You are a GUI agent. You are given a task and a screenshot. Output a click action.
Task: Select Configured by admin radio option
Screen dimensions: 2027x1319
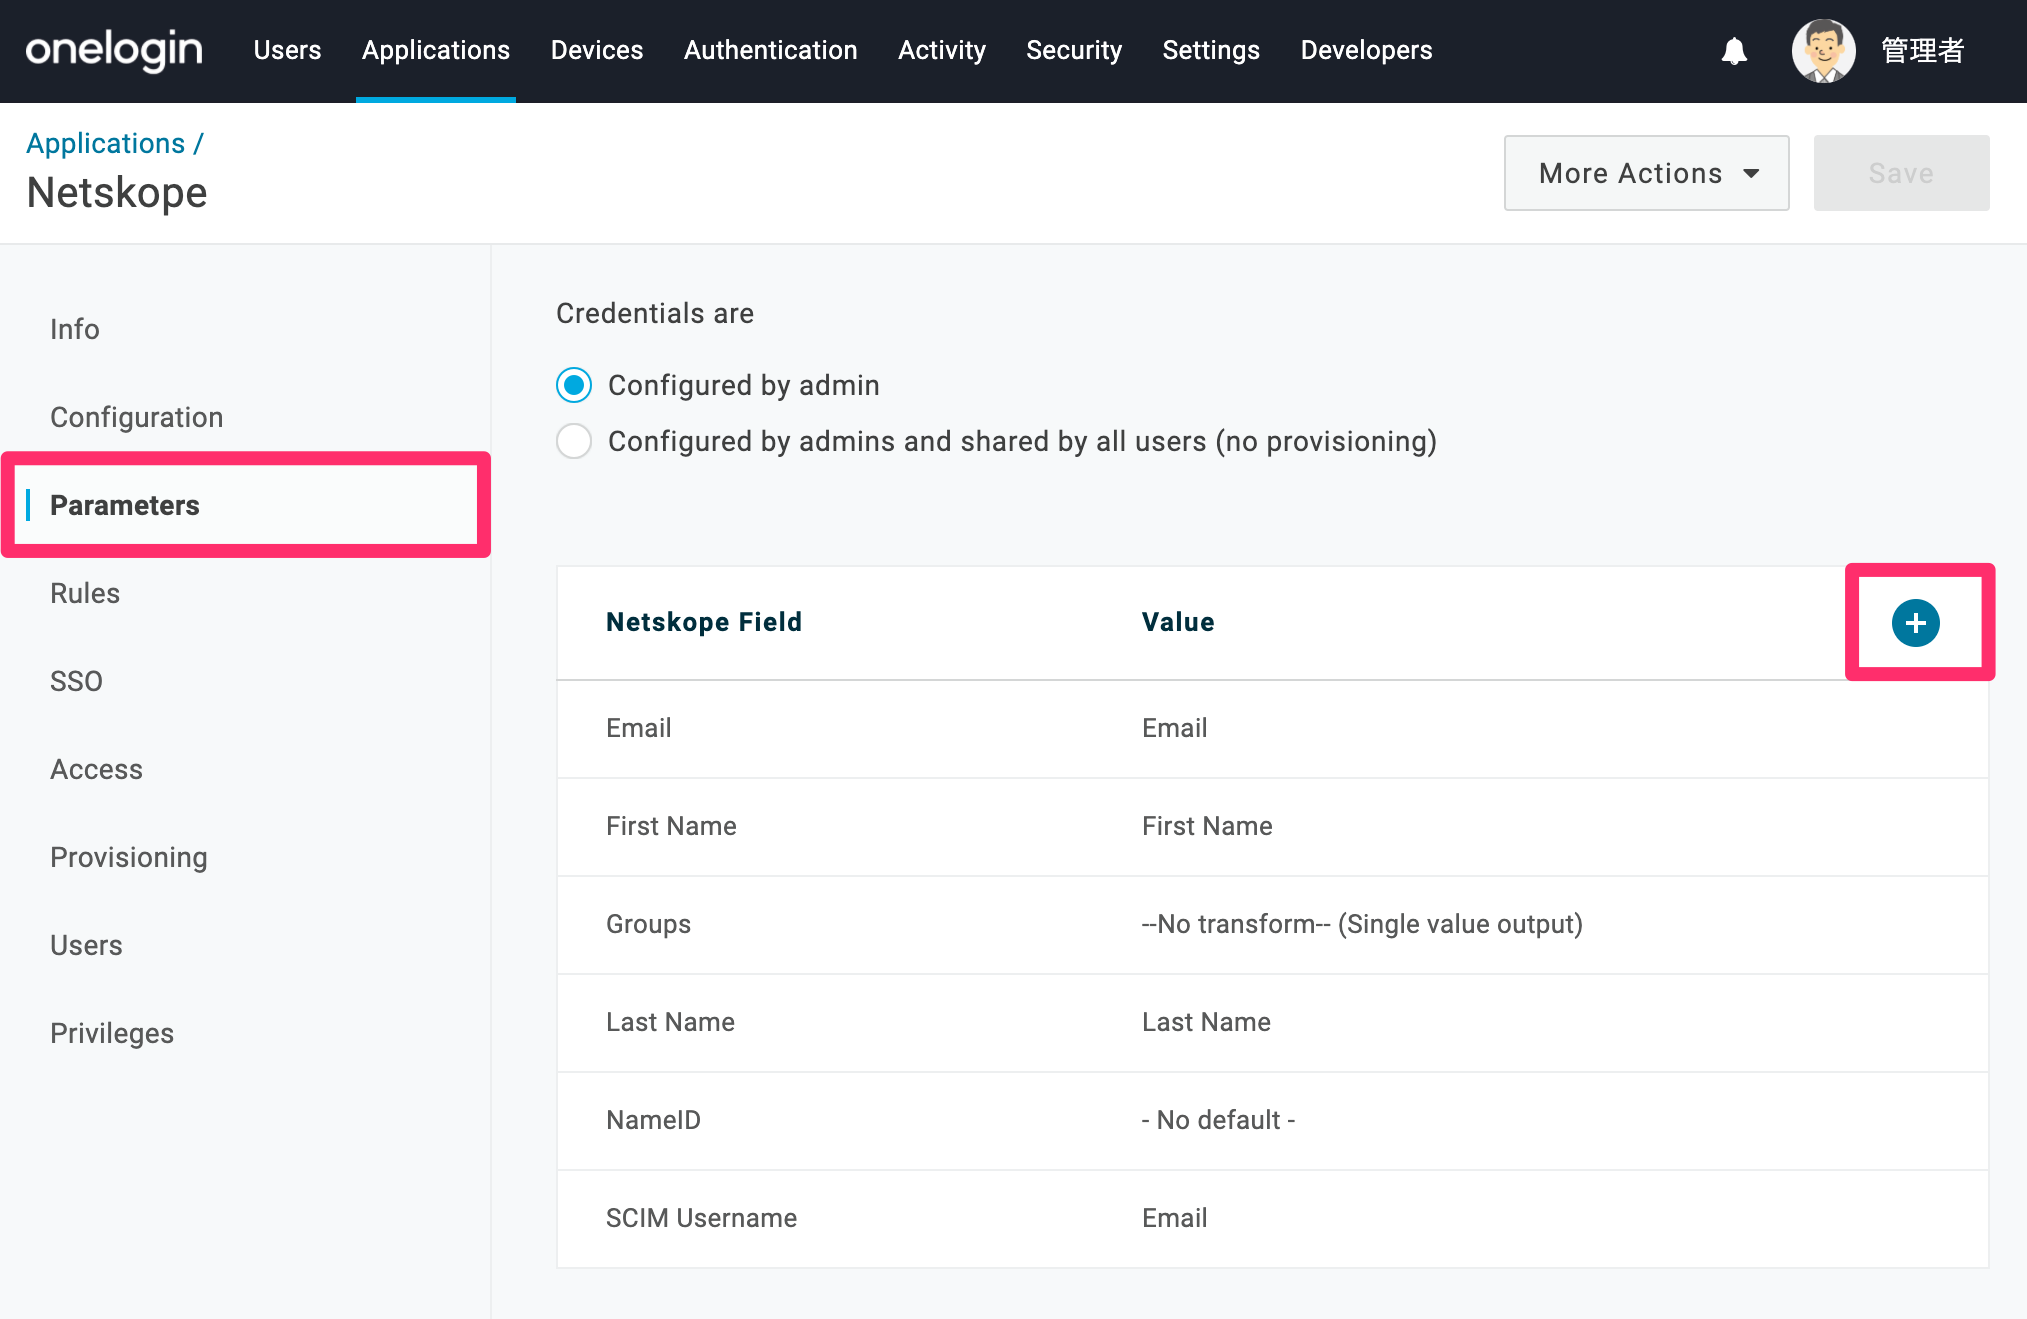tap(574, 385)
